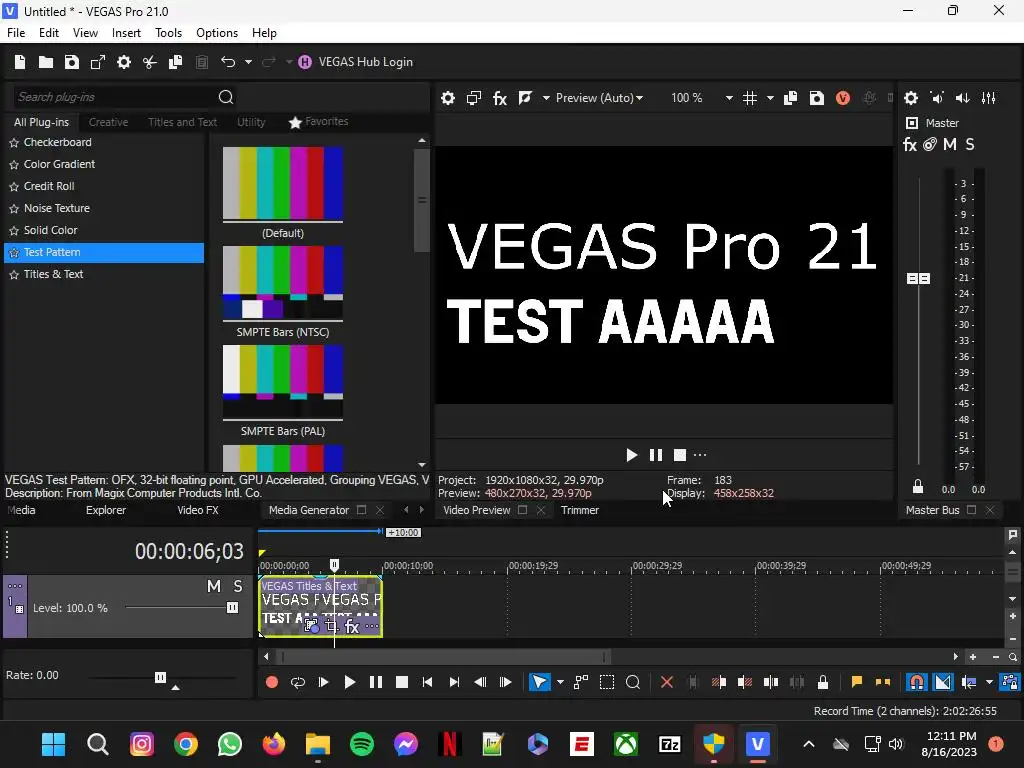Switch to the Video FX panel tab
This screenshot has width=1024, height=768.
coord(198,510)
